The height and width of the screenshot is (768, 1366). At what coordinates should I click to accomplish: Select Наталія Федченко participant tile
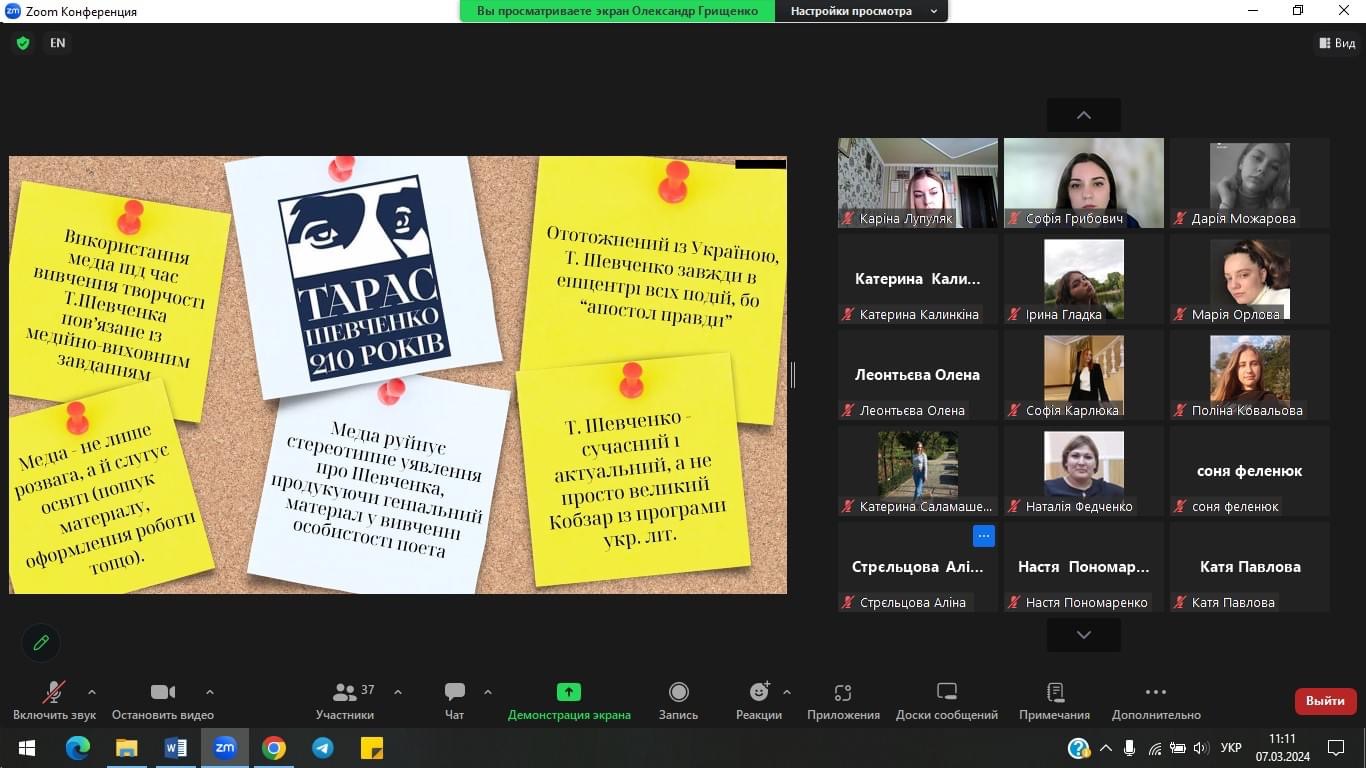pyautogui.click(x=1084, y=471)
